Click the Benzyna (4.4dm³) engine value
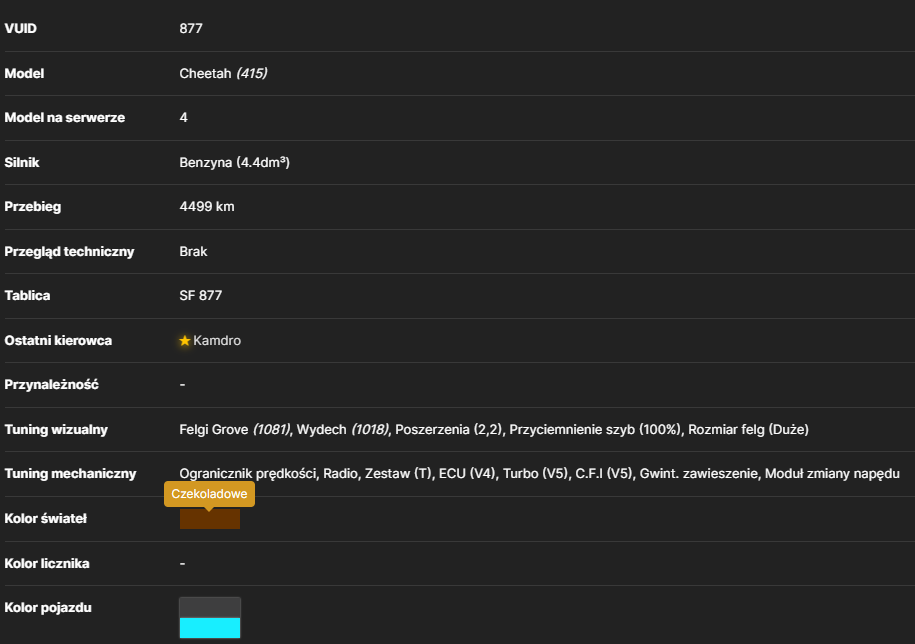Viewport: 915px width, 644px height. (x=235, y=162)
